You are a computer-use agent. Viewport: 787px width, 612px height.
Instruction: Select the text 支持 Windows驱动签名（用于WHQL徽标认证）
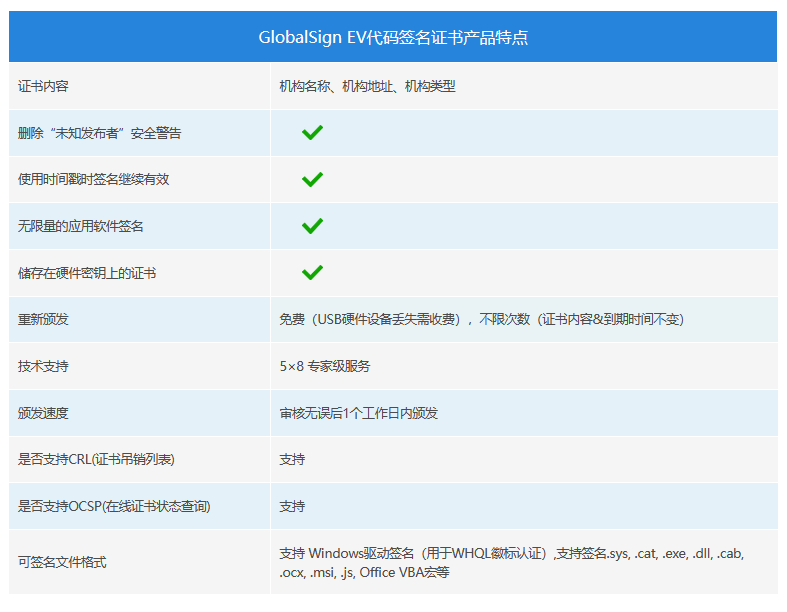point(413,553)
